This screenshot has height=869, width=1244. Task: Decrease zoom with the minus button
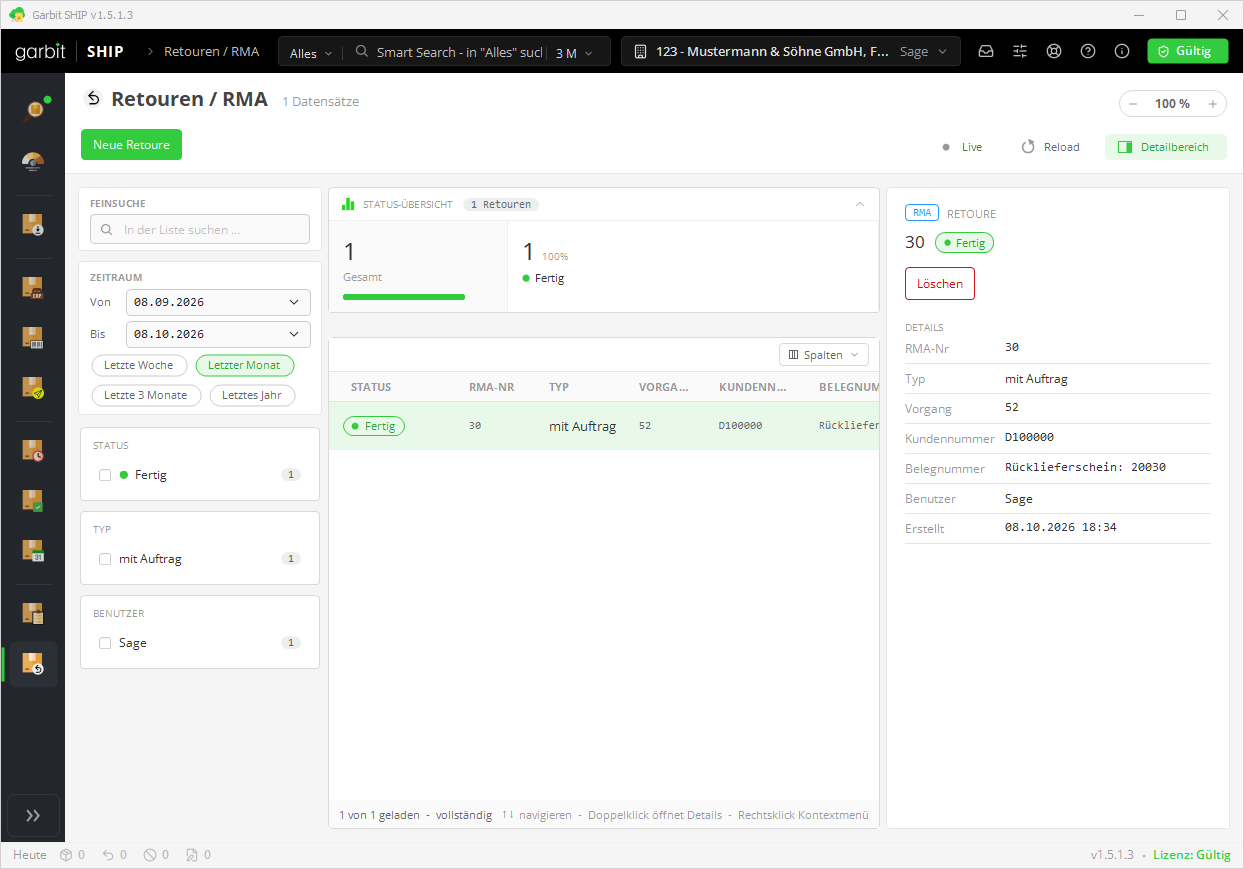tap(1133, 104)
